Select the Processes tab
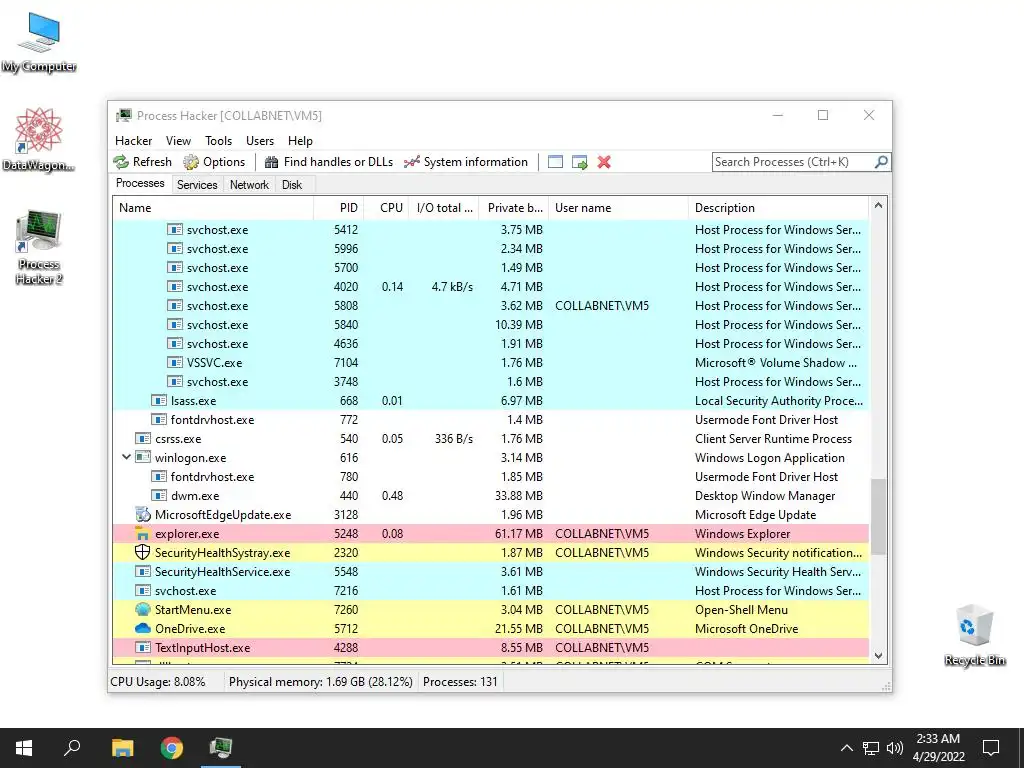Screen dimensions: 1024x768 click(x=140, y=184)
